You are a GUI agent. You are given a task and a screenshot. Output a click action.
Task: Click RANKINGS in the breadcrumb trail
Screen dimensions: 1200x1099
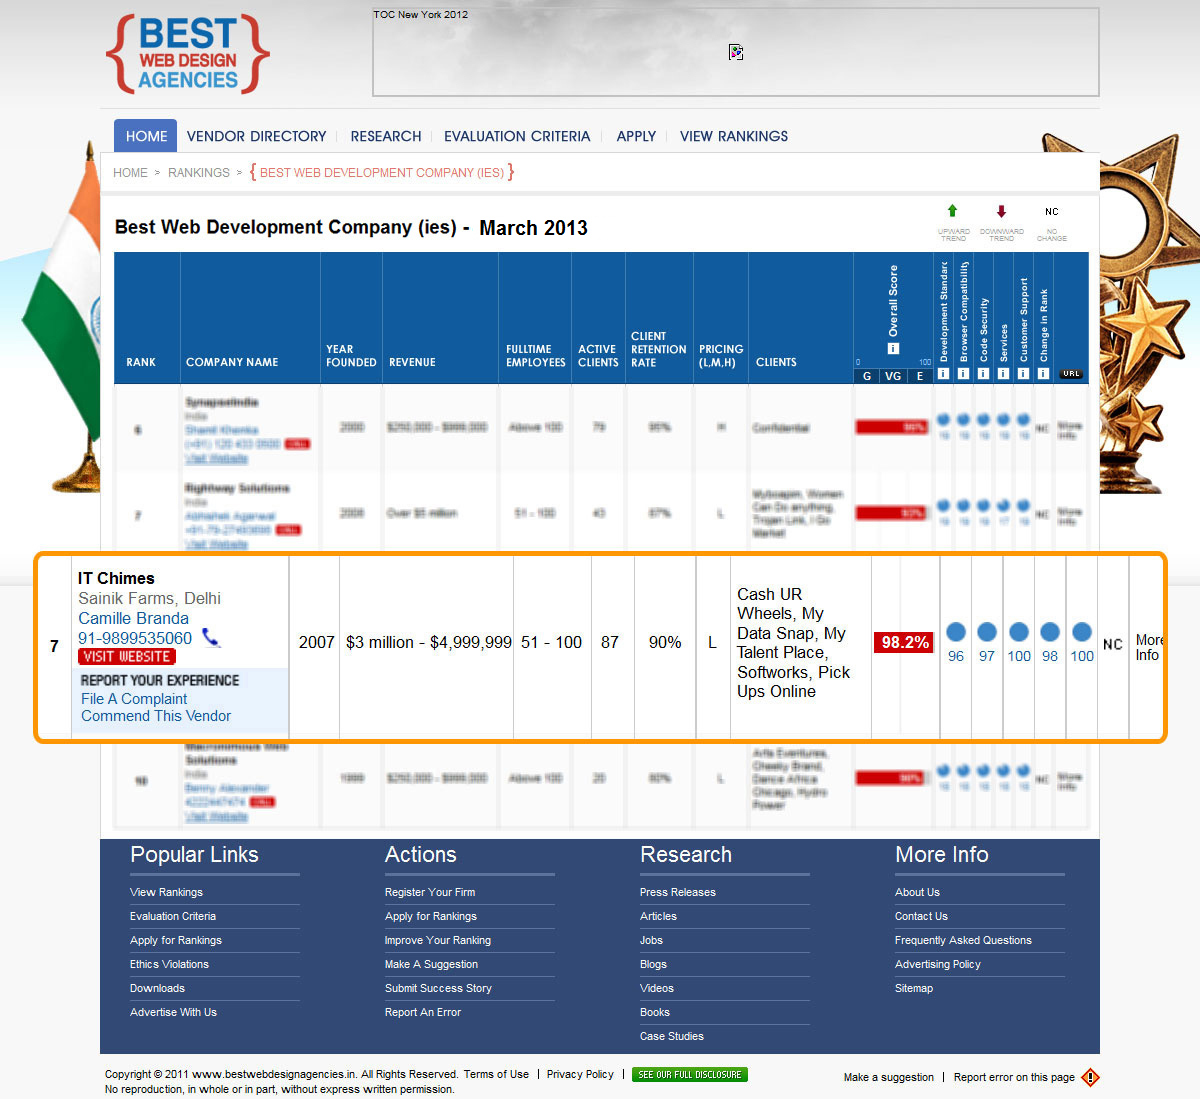pyautogui.click(x=198, y=172)
